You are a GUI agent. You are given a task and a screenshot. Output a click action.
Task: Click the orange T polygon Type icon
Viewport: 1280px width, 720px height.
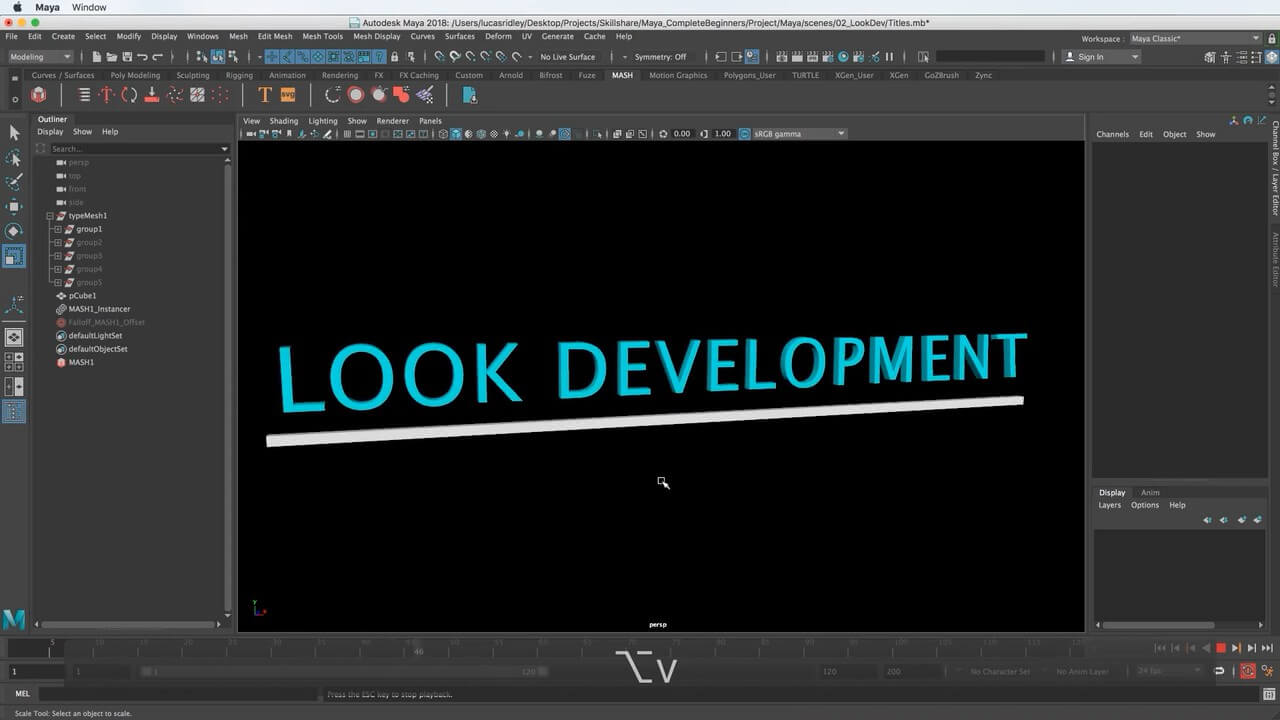(x=265, y=95)
